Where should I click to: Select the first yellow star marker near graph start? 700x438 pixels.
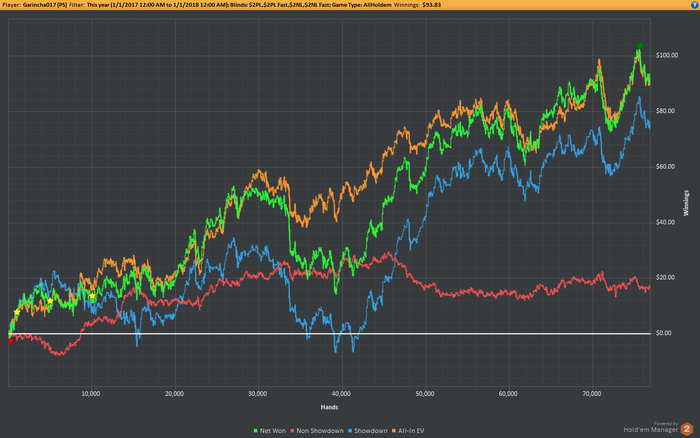pos(17,312)
